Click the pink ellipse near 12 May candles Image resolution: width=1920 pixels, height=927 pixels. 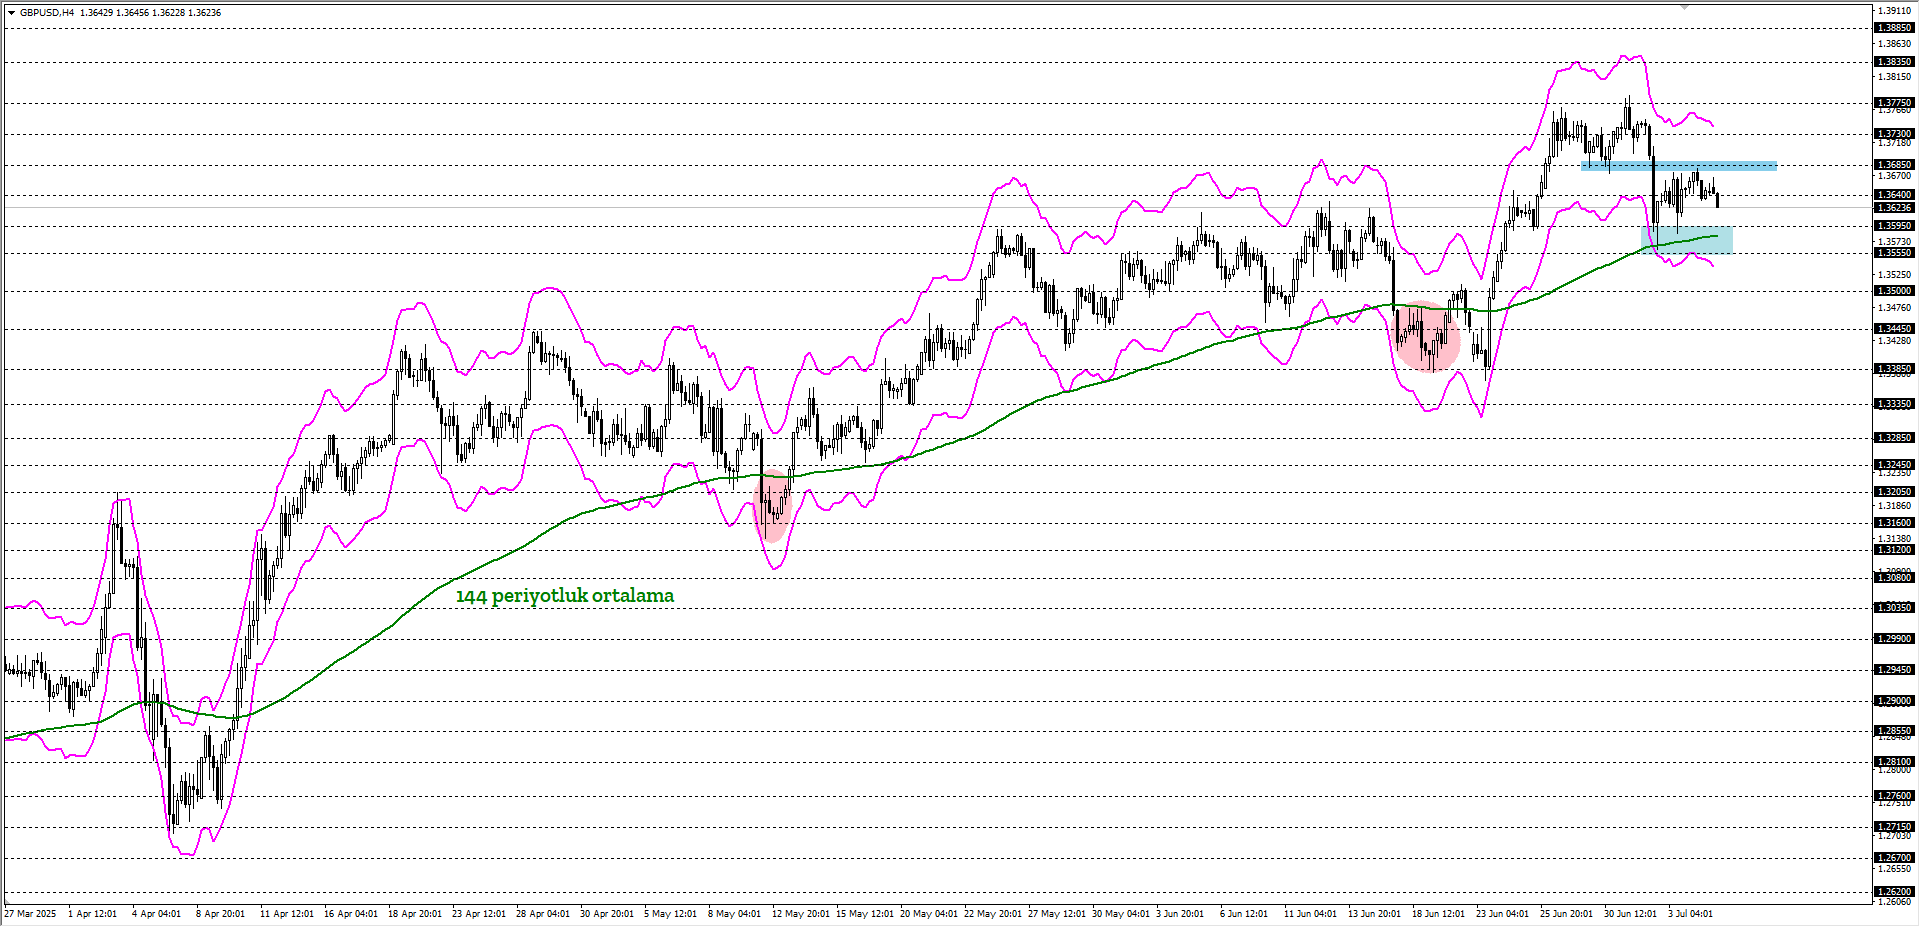[x=773, y=505]
